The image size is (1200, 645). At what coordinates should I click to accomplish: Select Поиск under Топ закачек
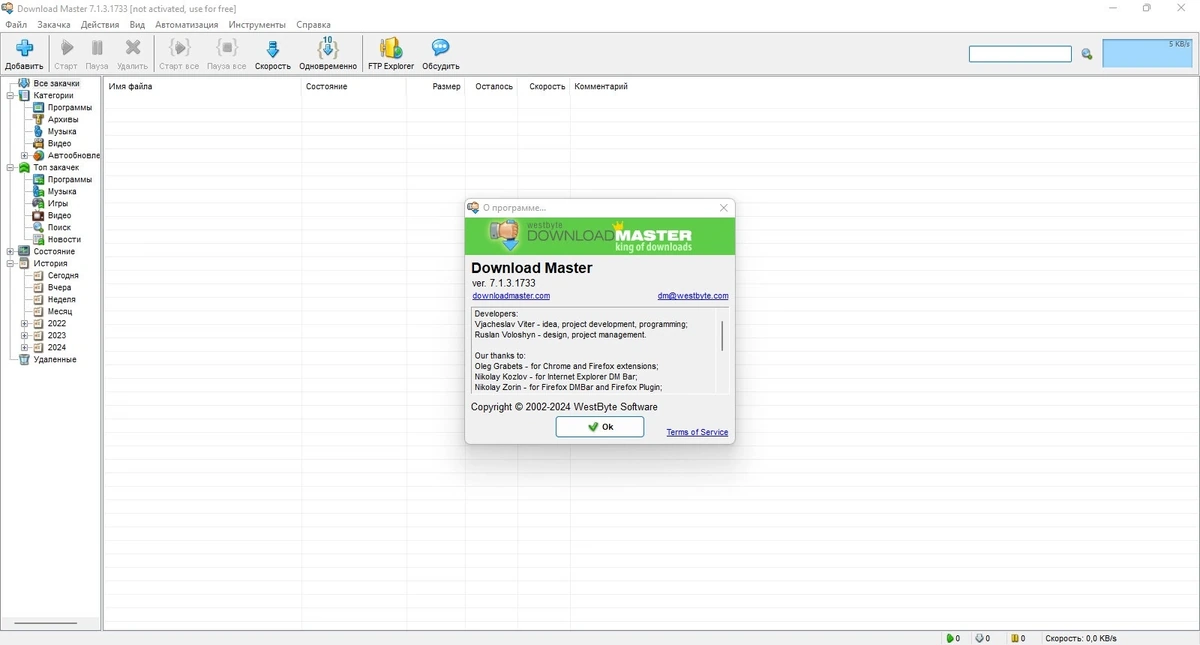point(59,228)
